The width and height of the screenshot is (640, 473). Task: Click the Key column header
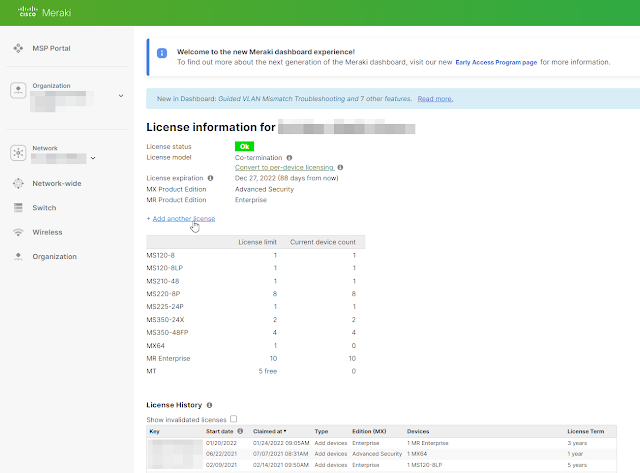point(154,431)
